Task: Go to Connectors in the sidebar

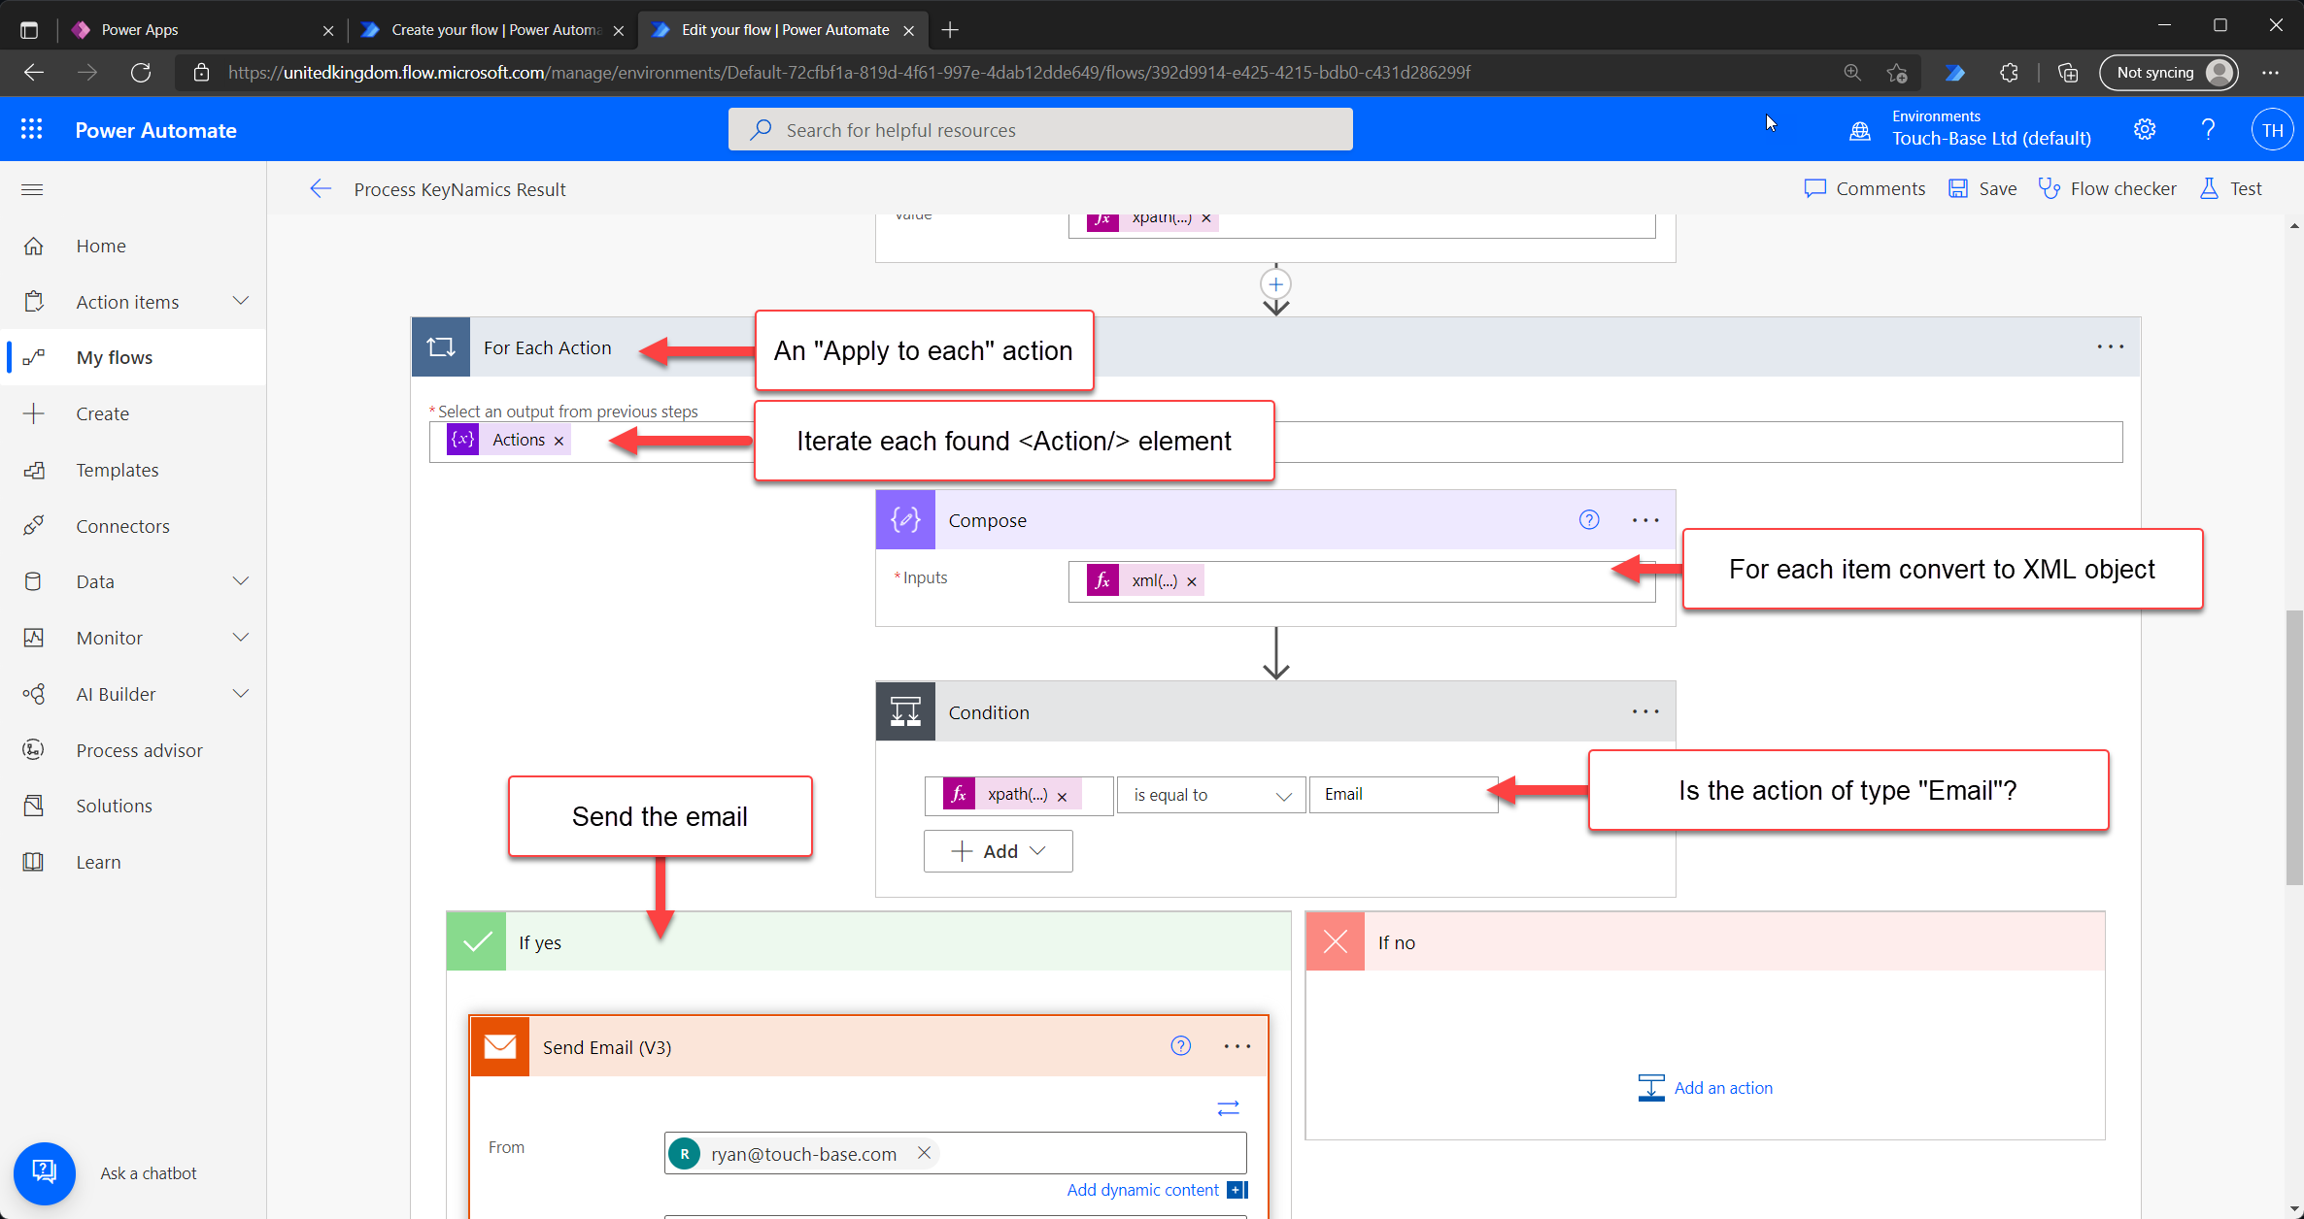Action: 122,526
